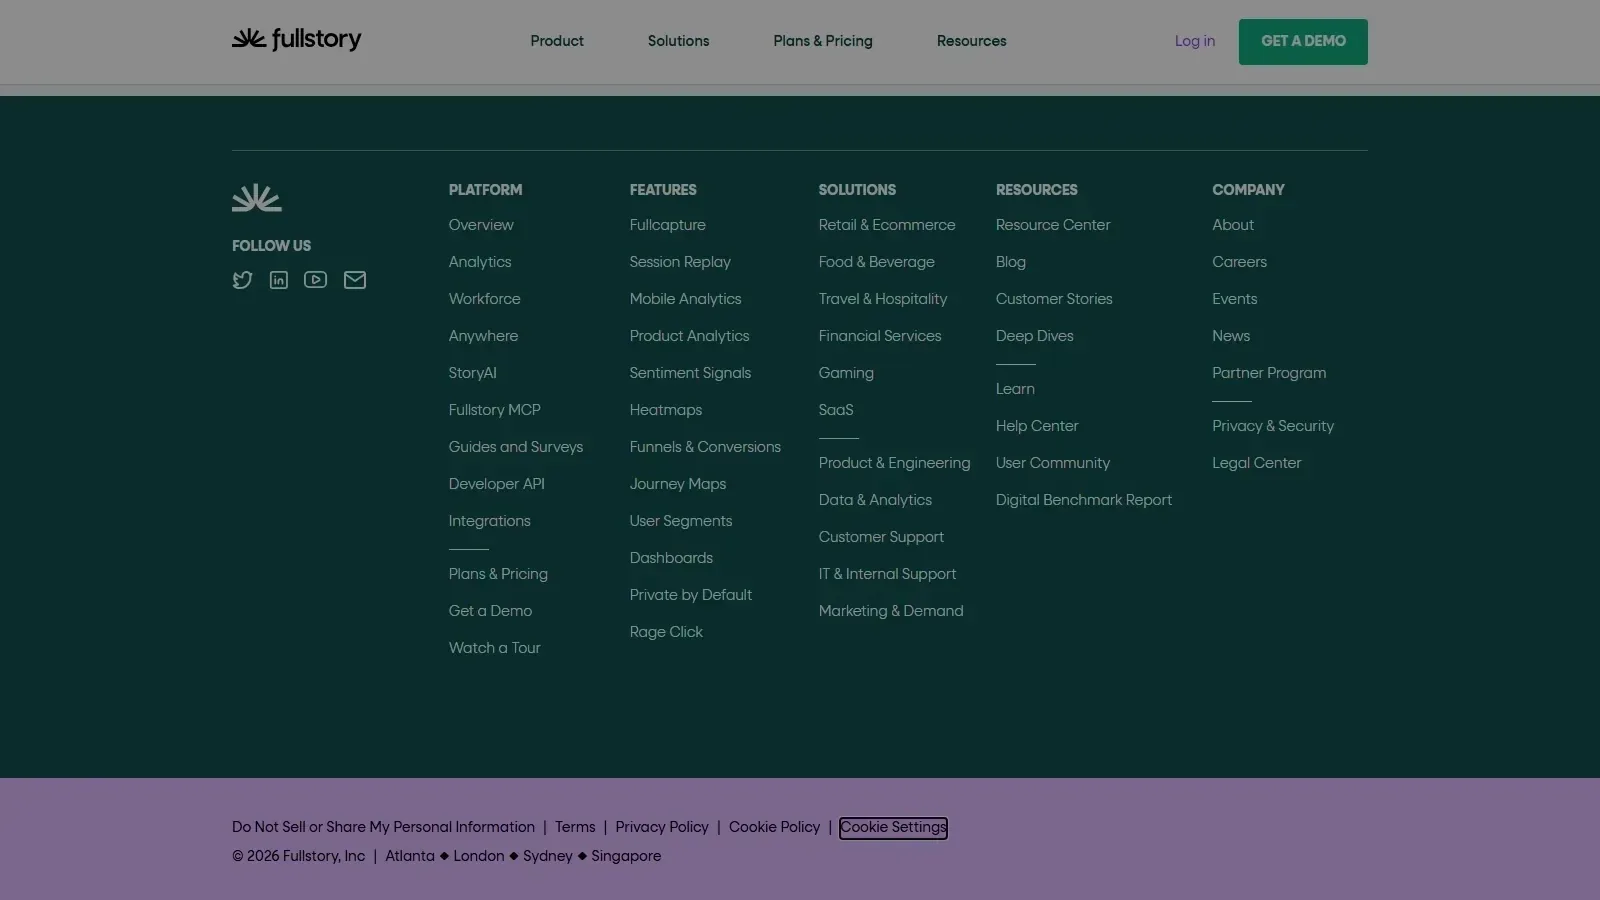Open SaaS solution link
Screen dimensions: 1600x900
[836, 410]
